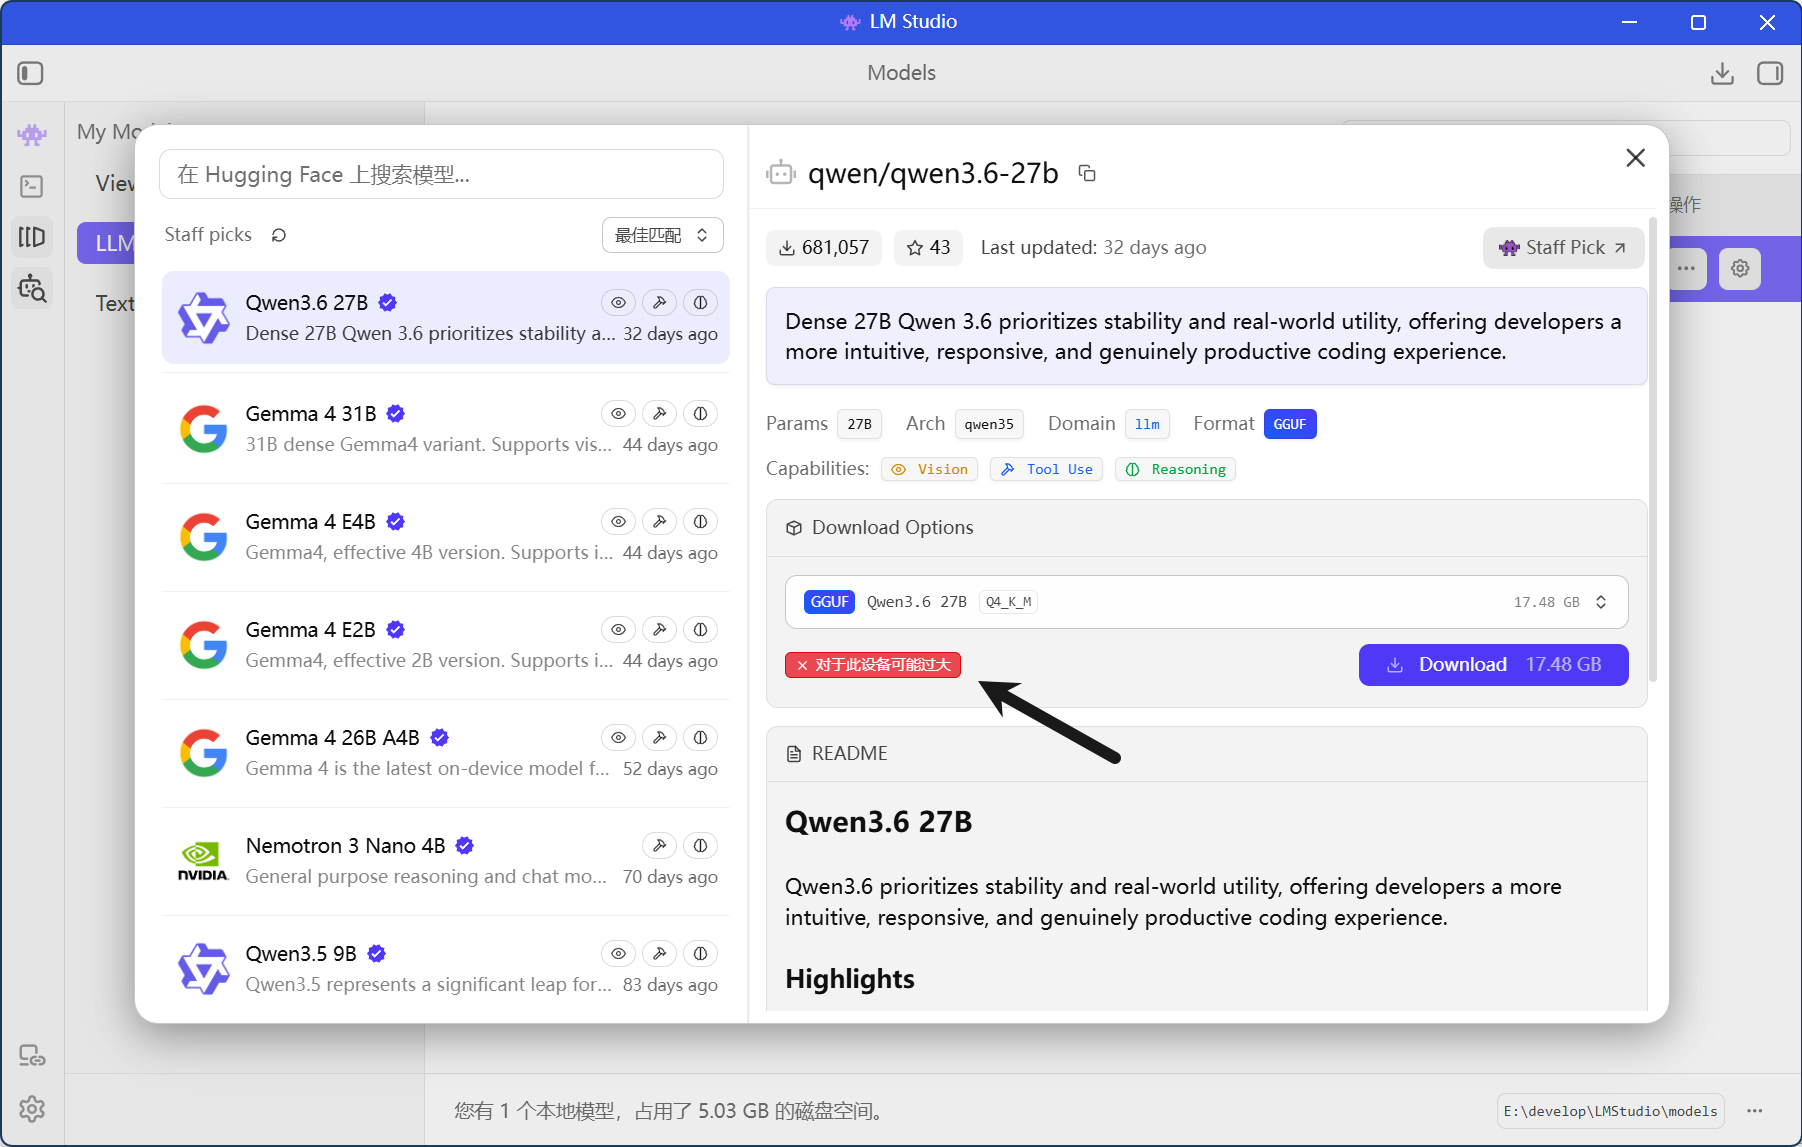Image resolution: width=1802 pixels, height=1147 pixels.
Task: Click the tool use icon on Gemma 4 E4B
Action: coord(660,521)
